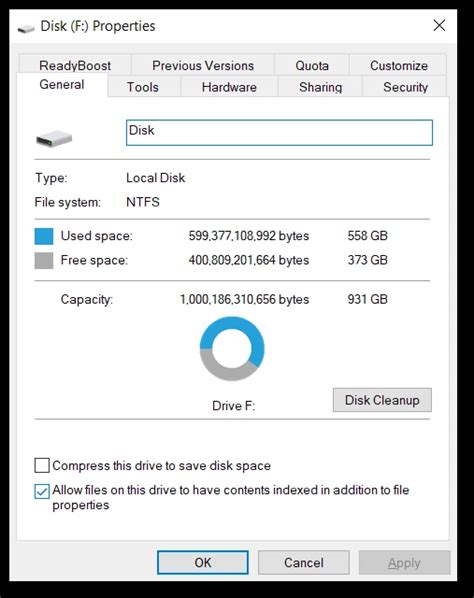The height and width of the screenshot is (598, 474).
Task: Click the used space value 599,377,108,992 bytes
Action: click(x=249, y=236)
